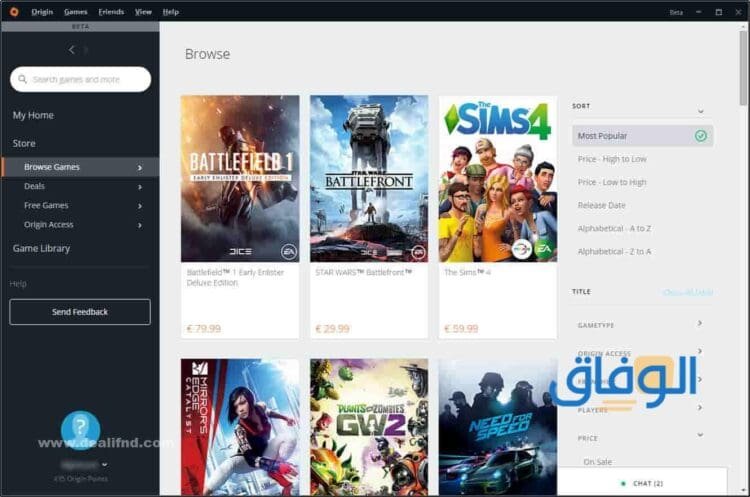This screenshot has width=750, height=497.
Task: Click the green chat status dot
Action: click(x=623, y=484)
